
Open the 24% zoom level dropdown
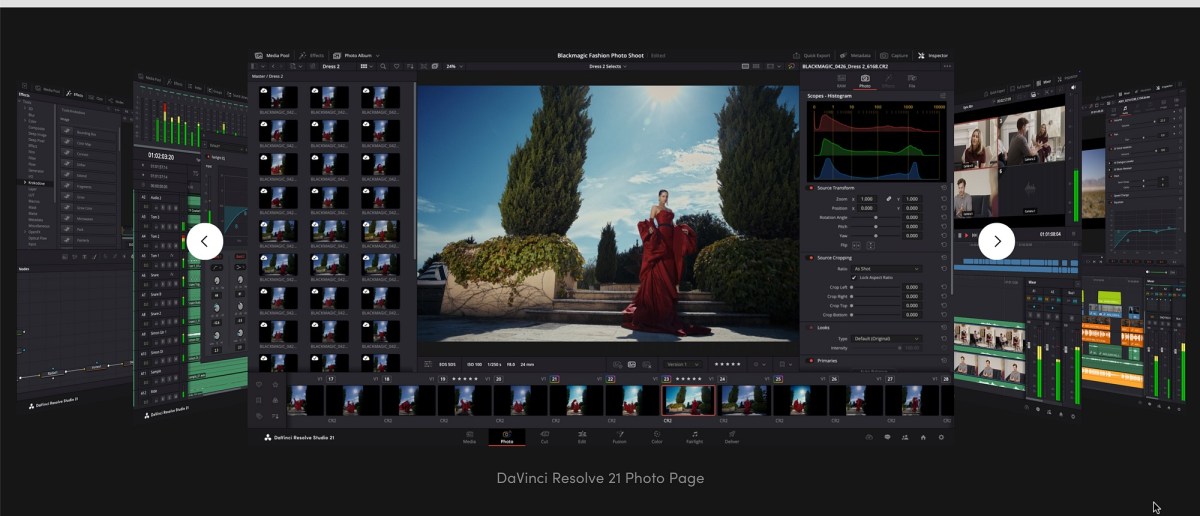click(x=455, y=66)
